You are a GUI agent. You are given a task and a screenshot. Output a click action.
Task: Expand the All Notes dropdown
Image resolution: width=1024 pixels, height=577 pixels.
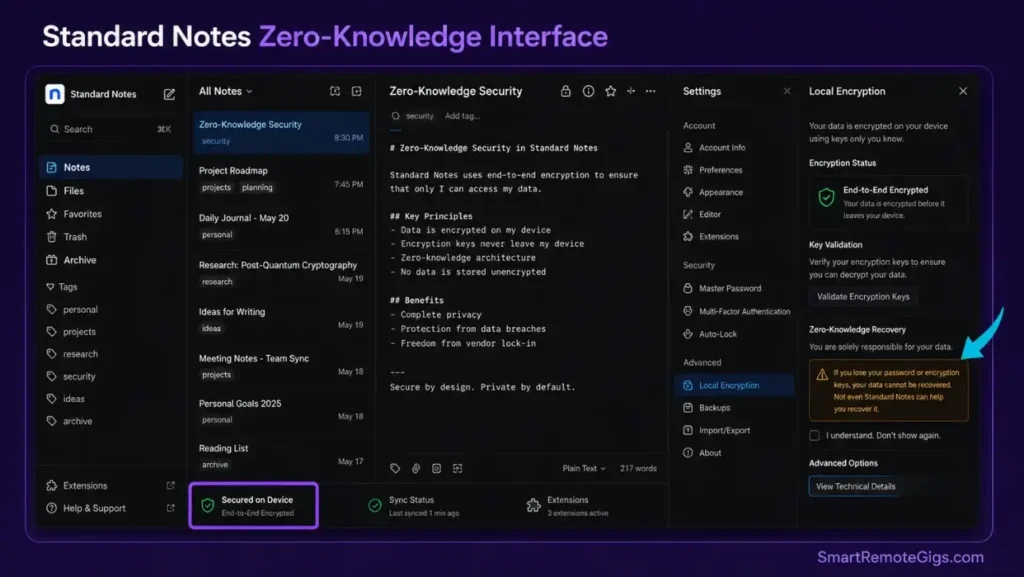pyautogui.click(x=225, y=91)
